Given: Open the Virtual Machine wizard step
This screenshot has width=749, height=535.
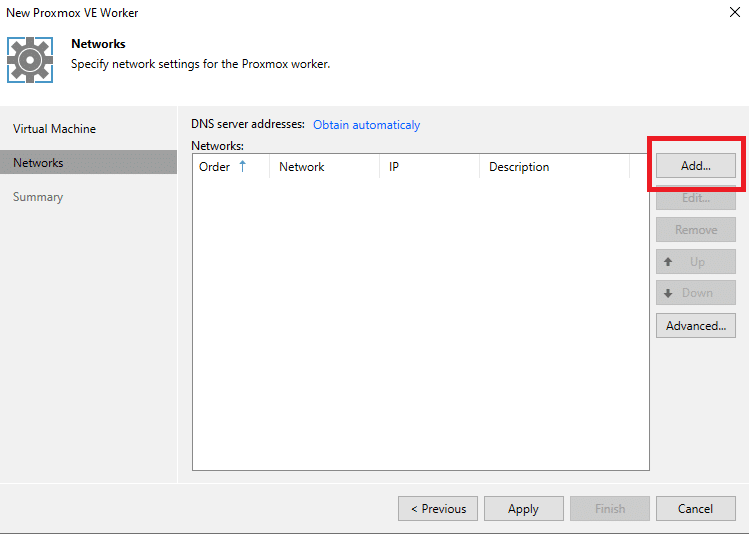Looking at the screenshot, I should click(x=54, y=129).
